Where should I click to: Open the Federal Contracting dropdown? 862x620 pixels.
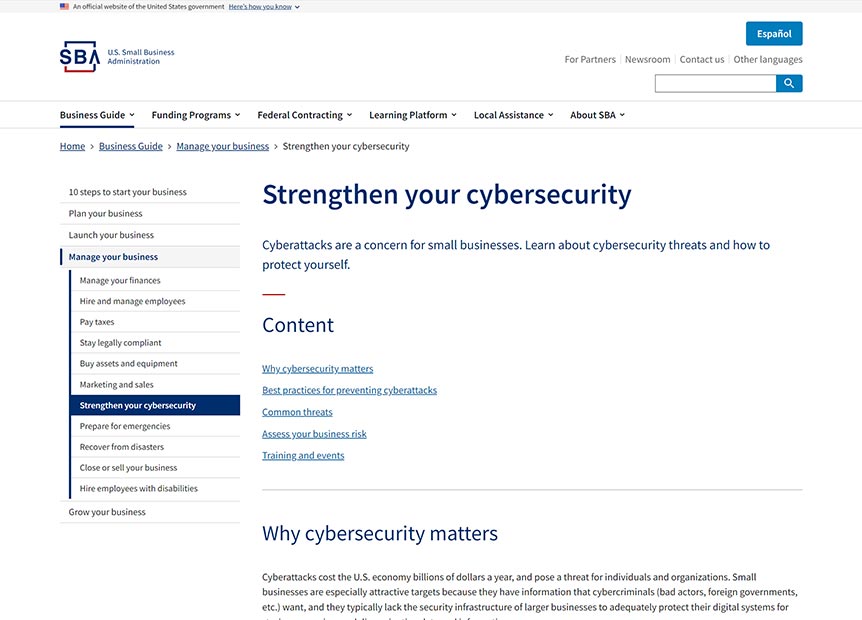304,115
